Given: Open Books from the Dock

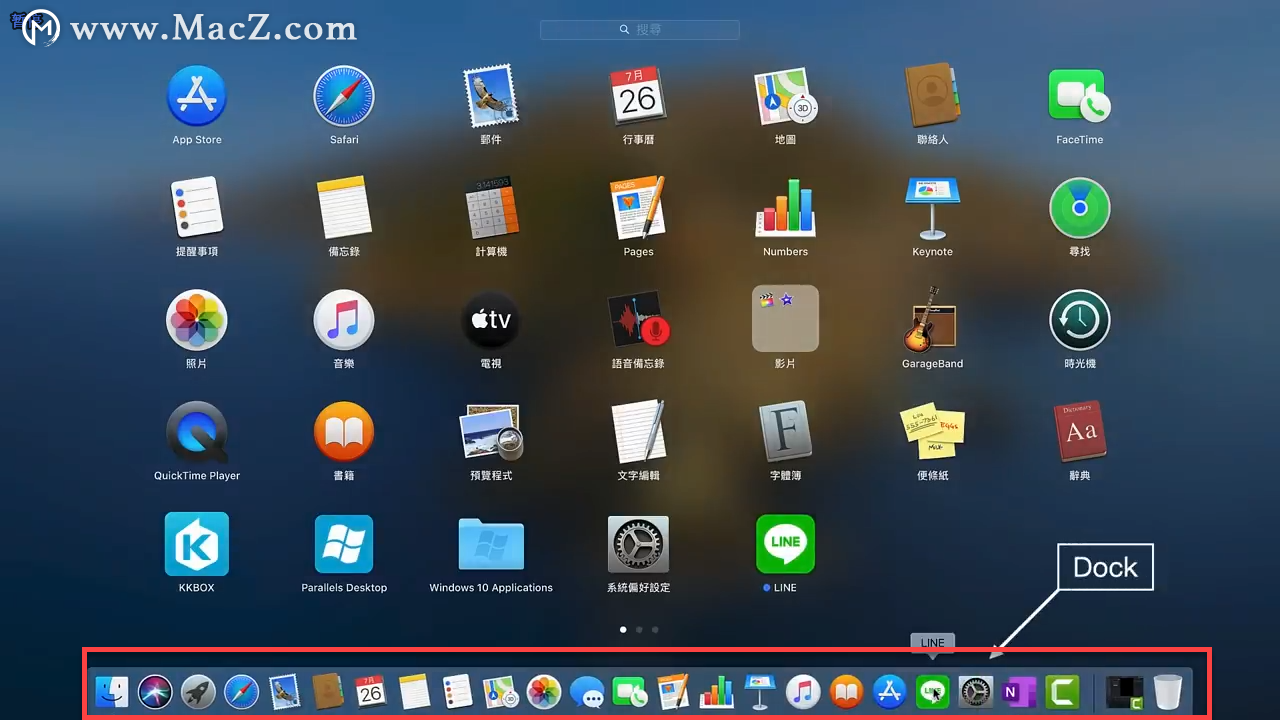Looking at the screenshot, I should tap(846, 692).
